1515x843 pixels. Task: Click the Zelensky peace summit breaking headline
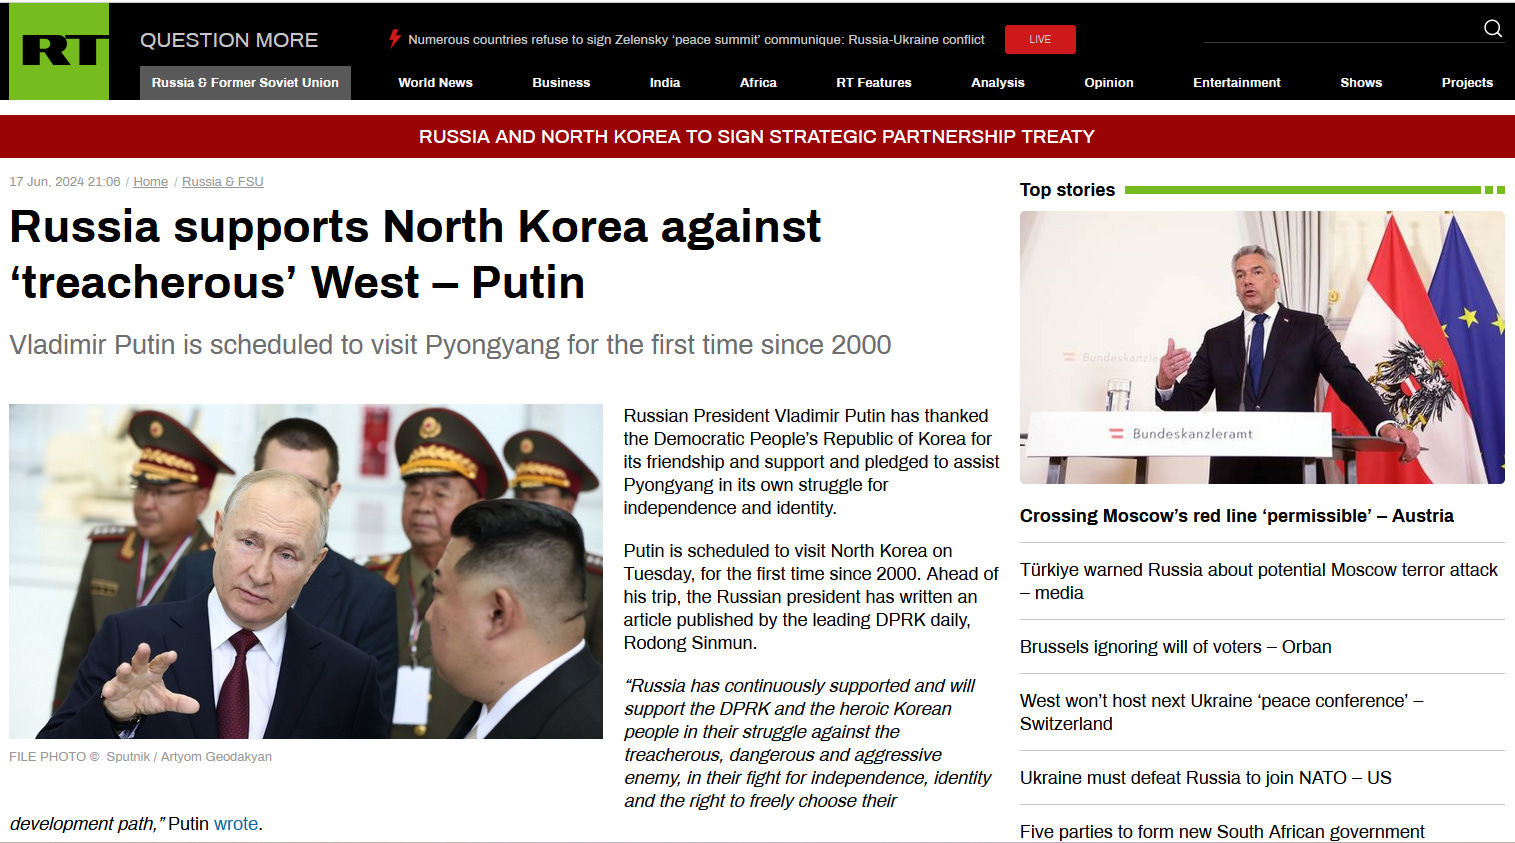696,40
